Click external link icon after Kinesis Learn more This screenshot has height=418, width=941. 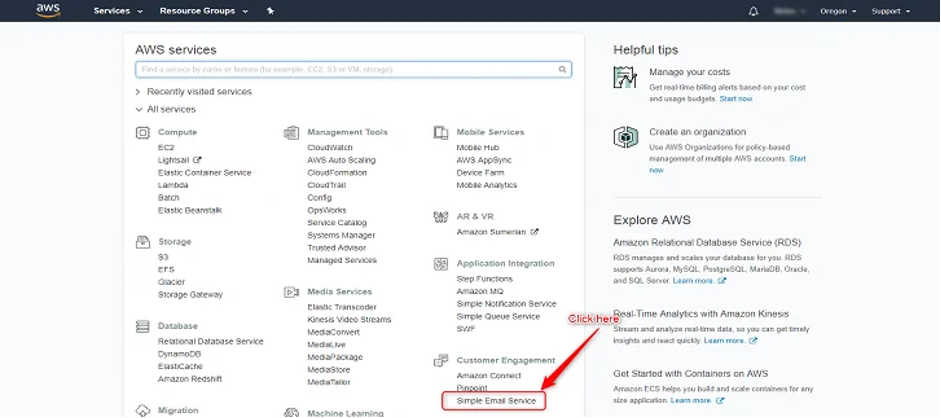753,341
